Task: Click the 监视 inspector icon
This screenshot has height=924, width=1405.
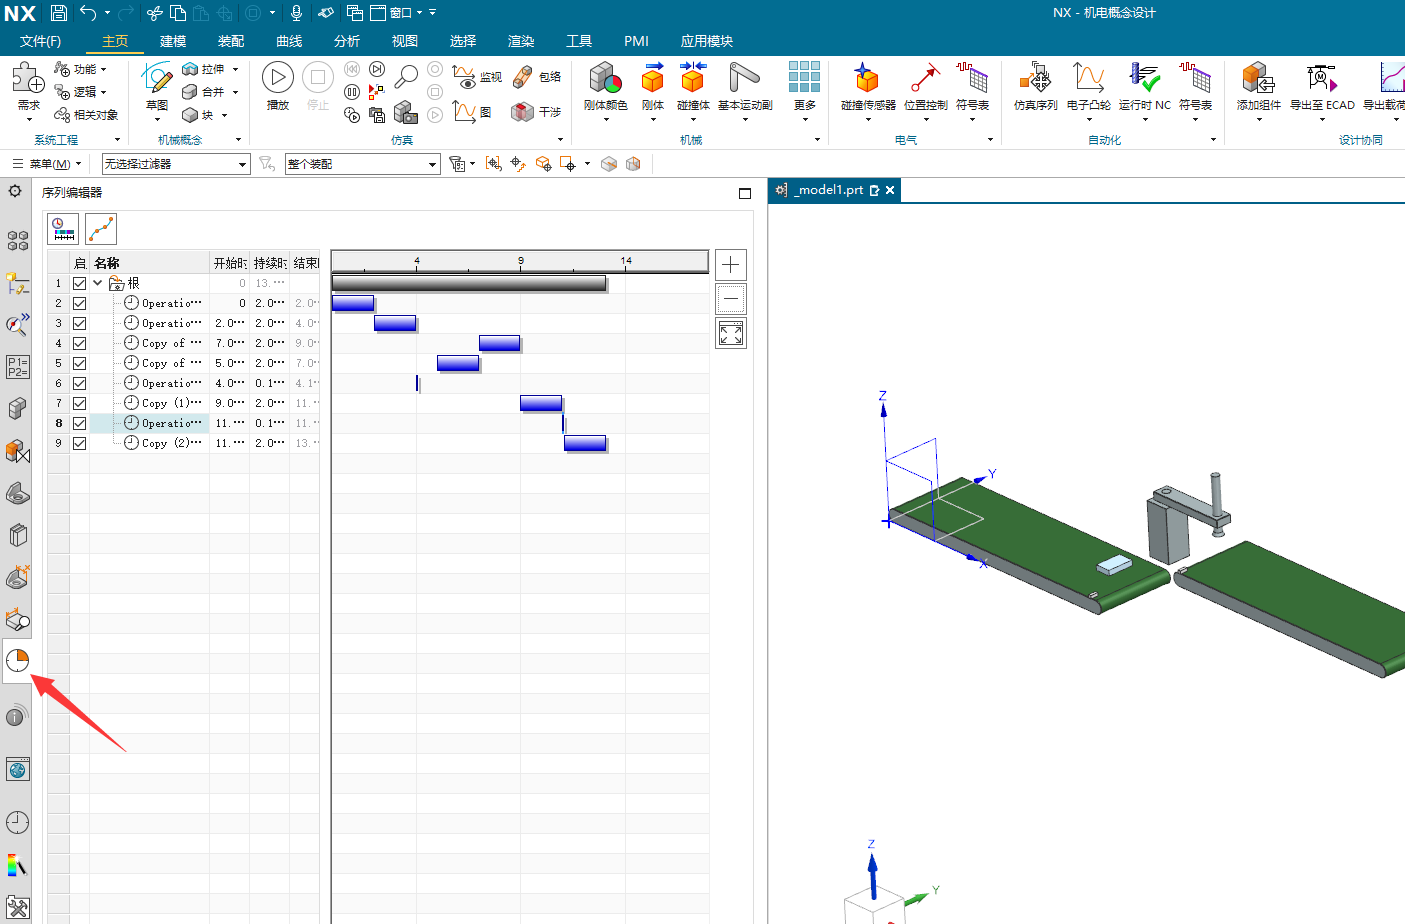Action: pyautogui.click(x=463, y=77)
